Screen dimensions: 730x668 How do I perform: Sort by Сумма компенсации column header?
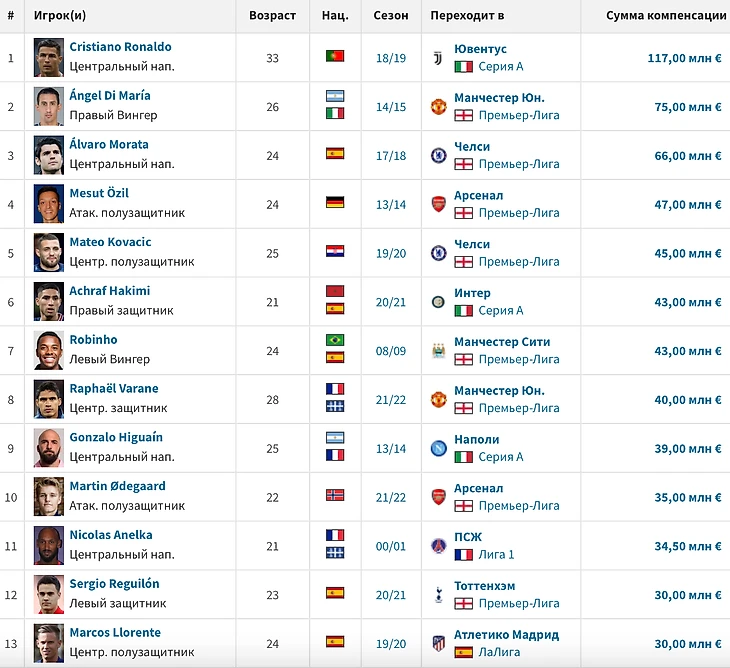pyautogui.click(x=666, y=16)
